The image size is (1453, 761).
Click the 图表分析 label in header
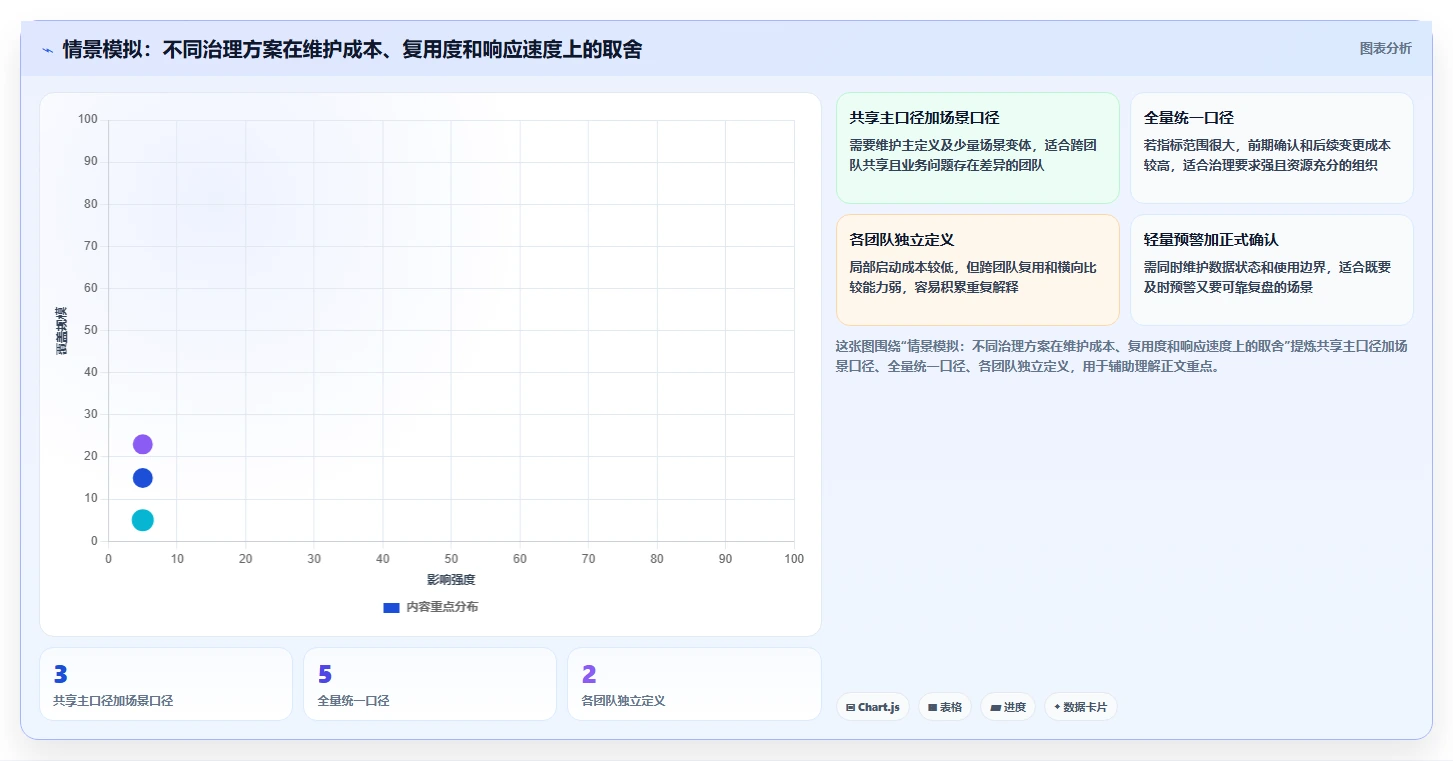[1385, 48]
